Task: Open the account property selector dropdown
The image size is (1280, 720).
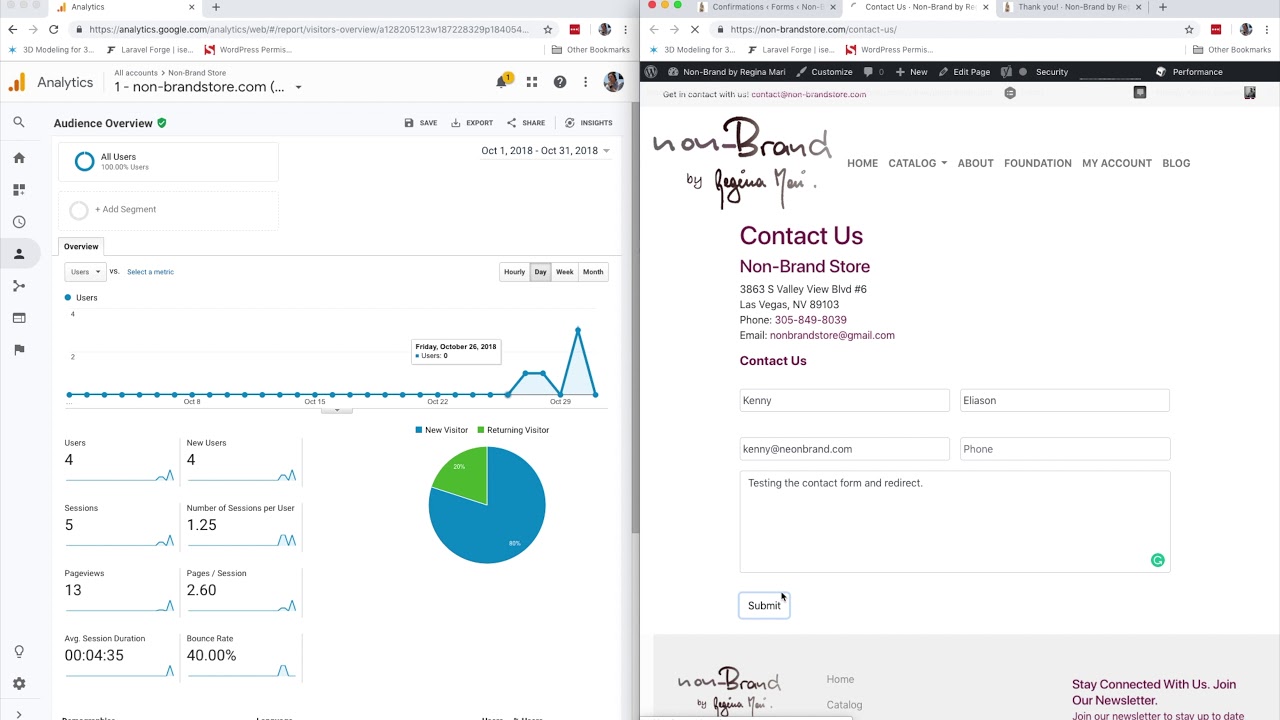Action: click(x=208, y=87)
